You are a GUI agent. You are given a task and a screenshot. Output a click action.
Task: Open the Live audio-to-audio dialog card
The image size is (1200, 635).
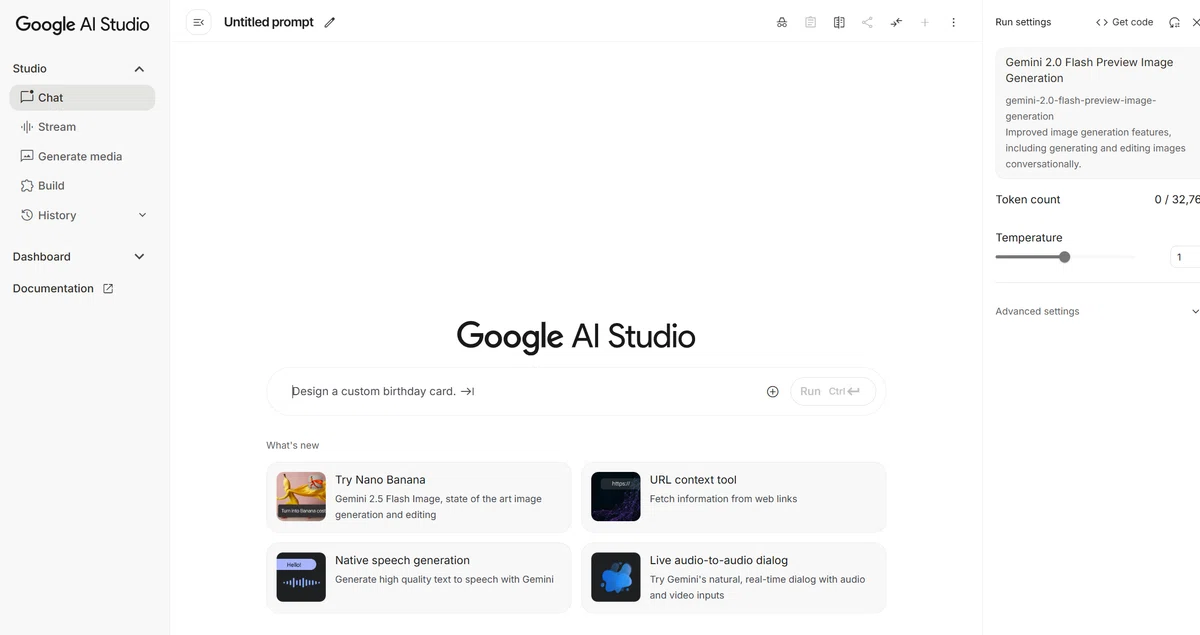[733, 577]
